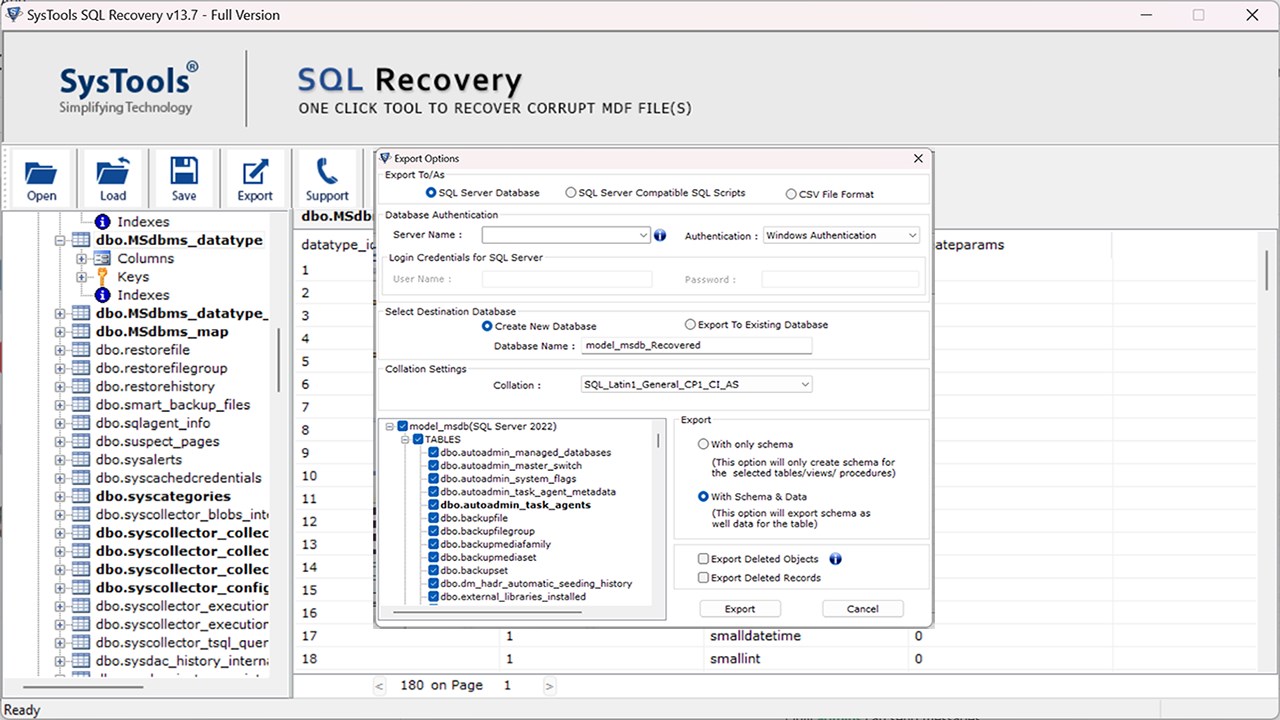Image resolution: width=1280 pixels, height=720 pixels.
Task: Enable Export Deleted Objects checkbox
Action: pyautogui.click(x=703, y=559)
